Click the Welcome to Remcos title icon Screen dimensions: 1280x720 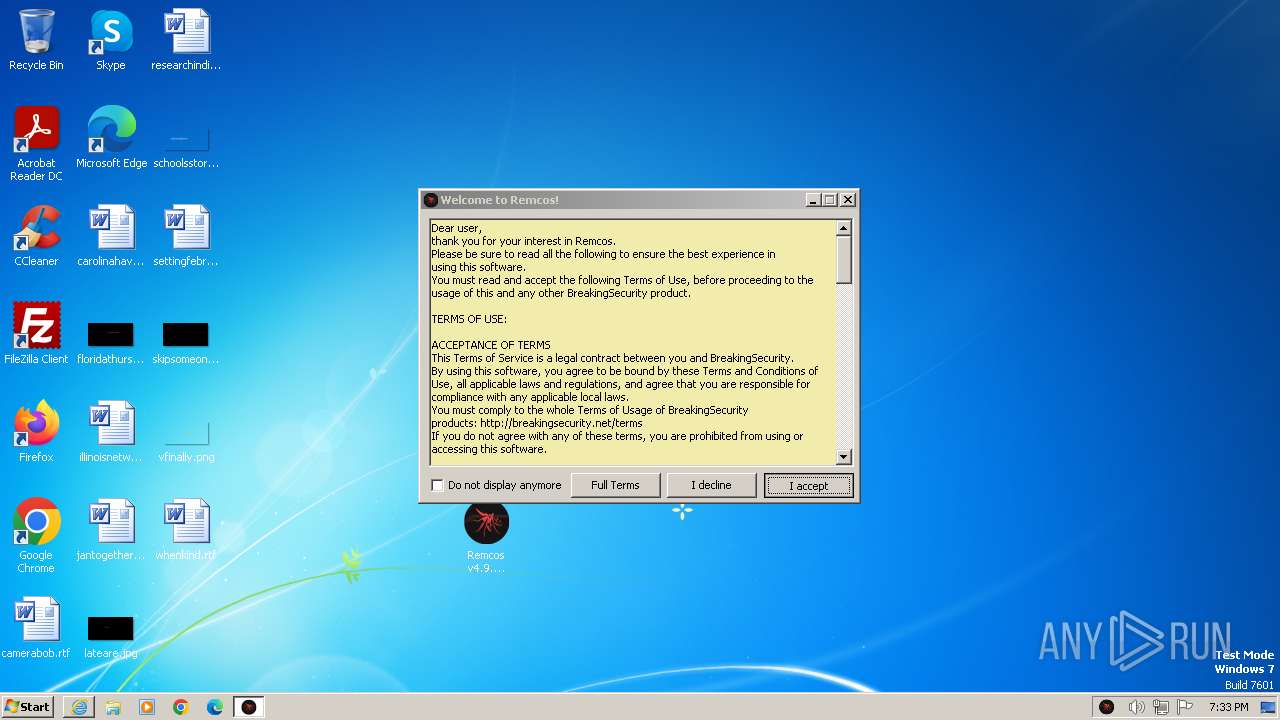[430, 200]
